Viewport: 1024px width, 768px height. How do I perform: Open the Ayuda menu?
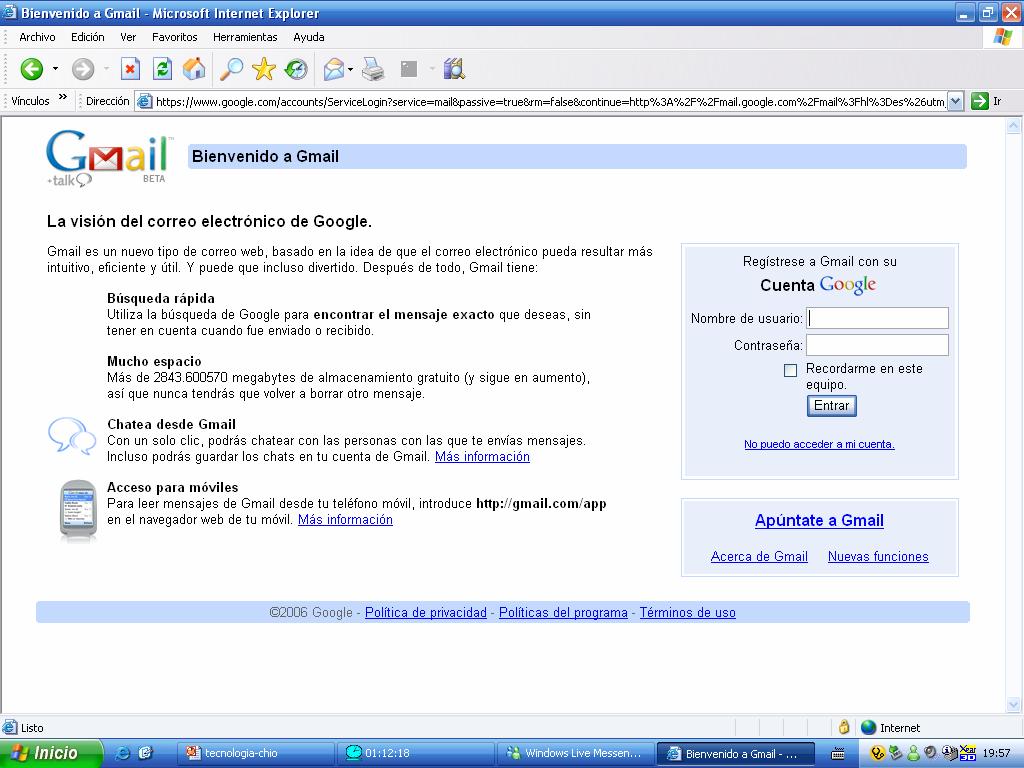click(x=309, y=37)
